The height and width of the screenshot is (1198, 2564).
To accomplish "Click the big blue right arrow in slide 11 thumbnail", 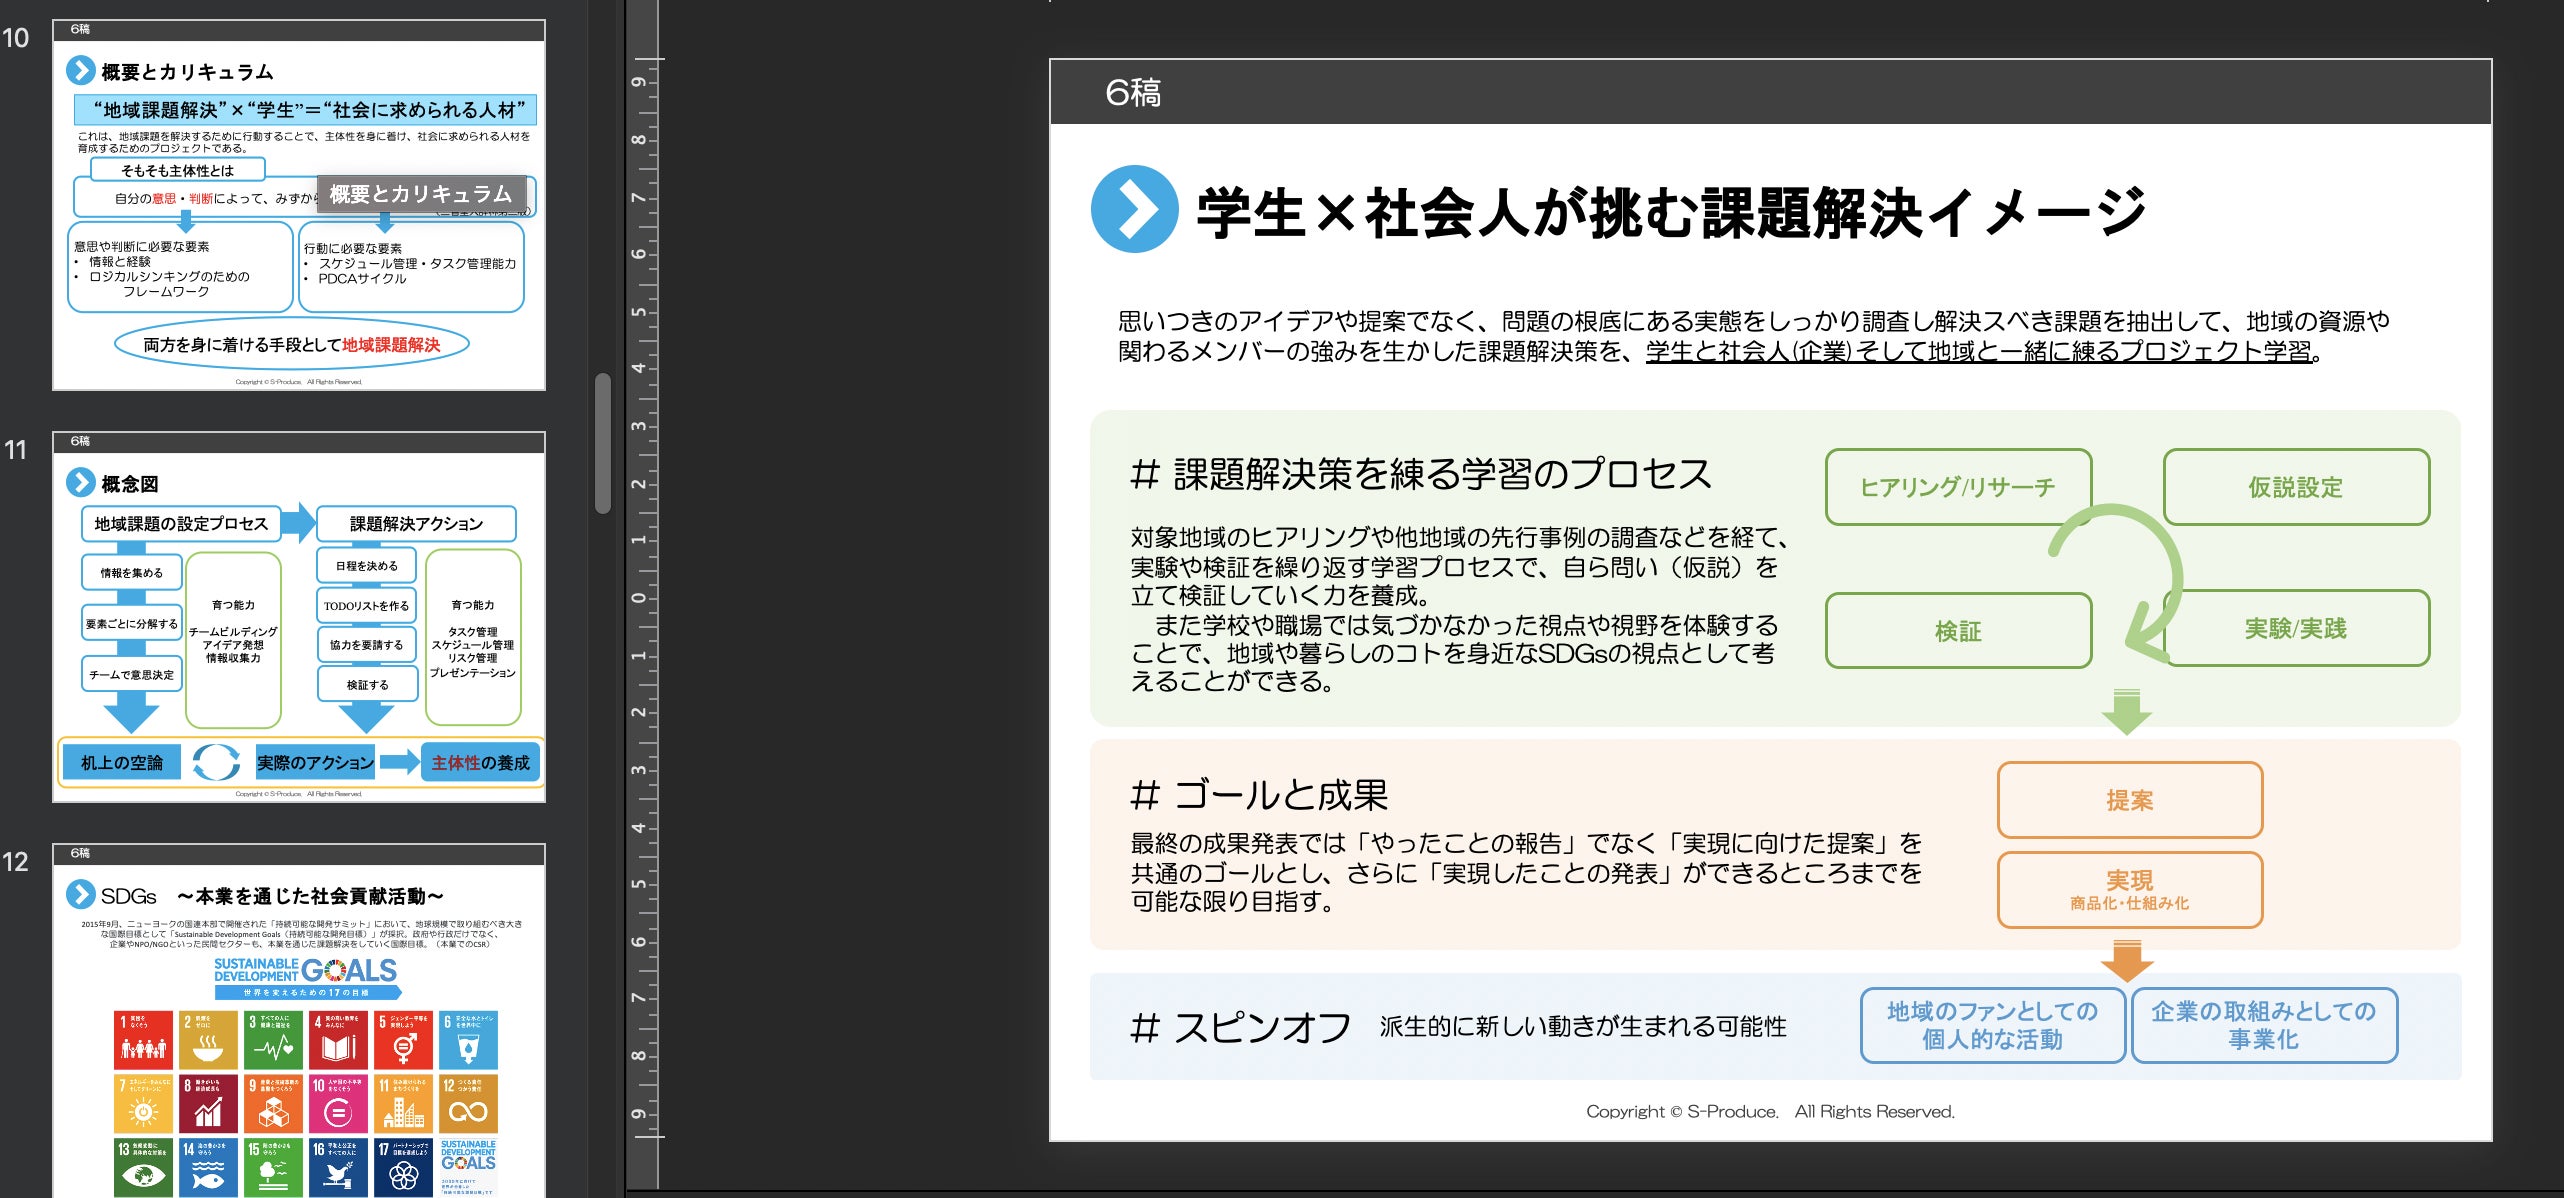I will [298, 522].
